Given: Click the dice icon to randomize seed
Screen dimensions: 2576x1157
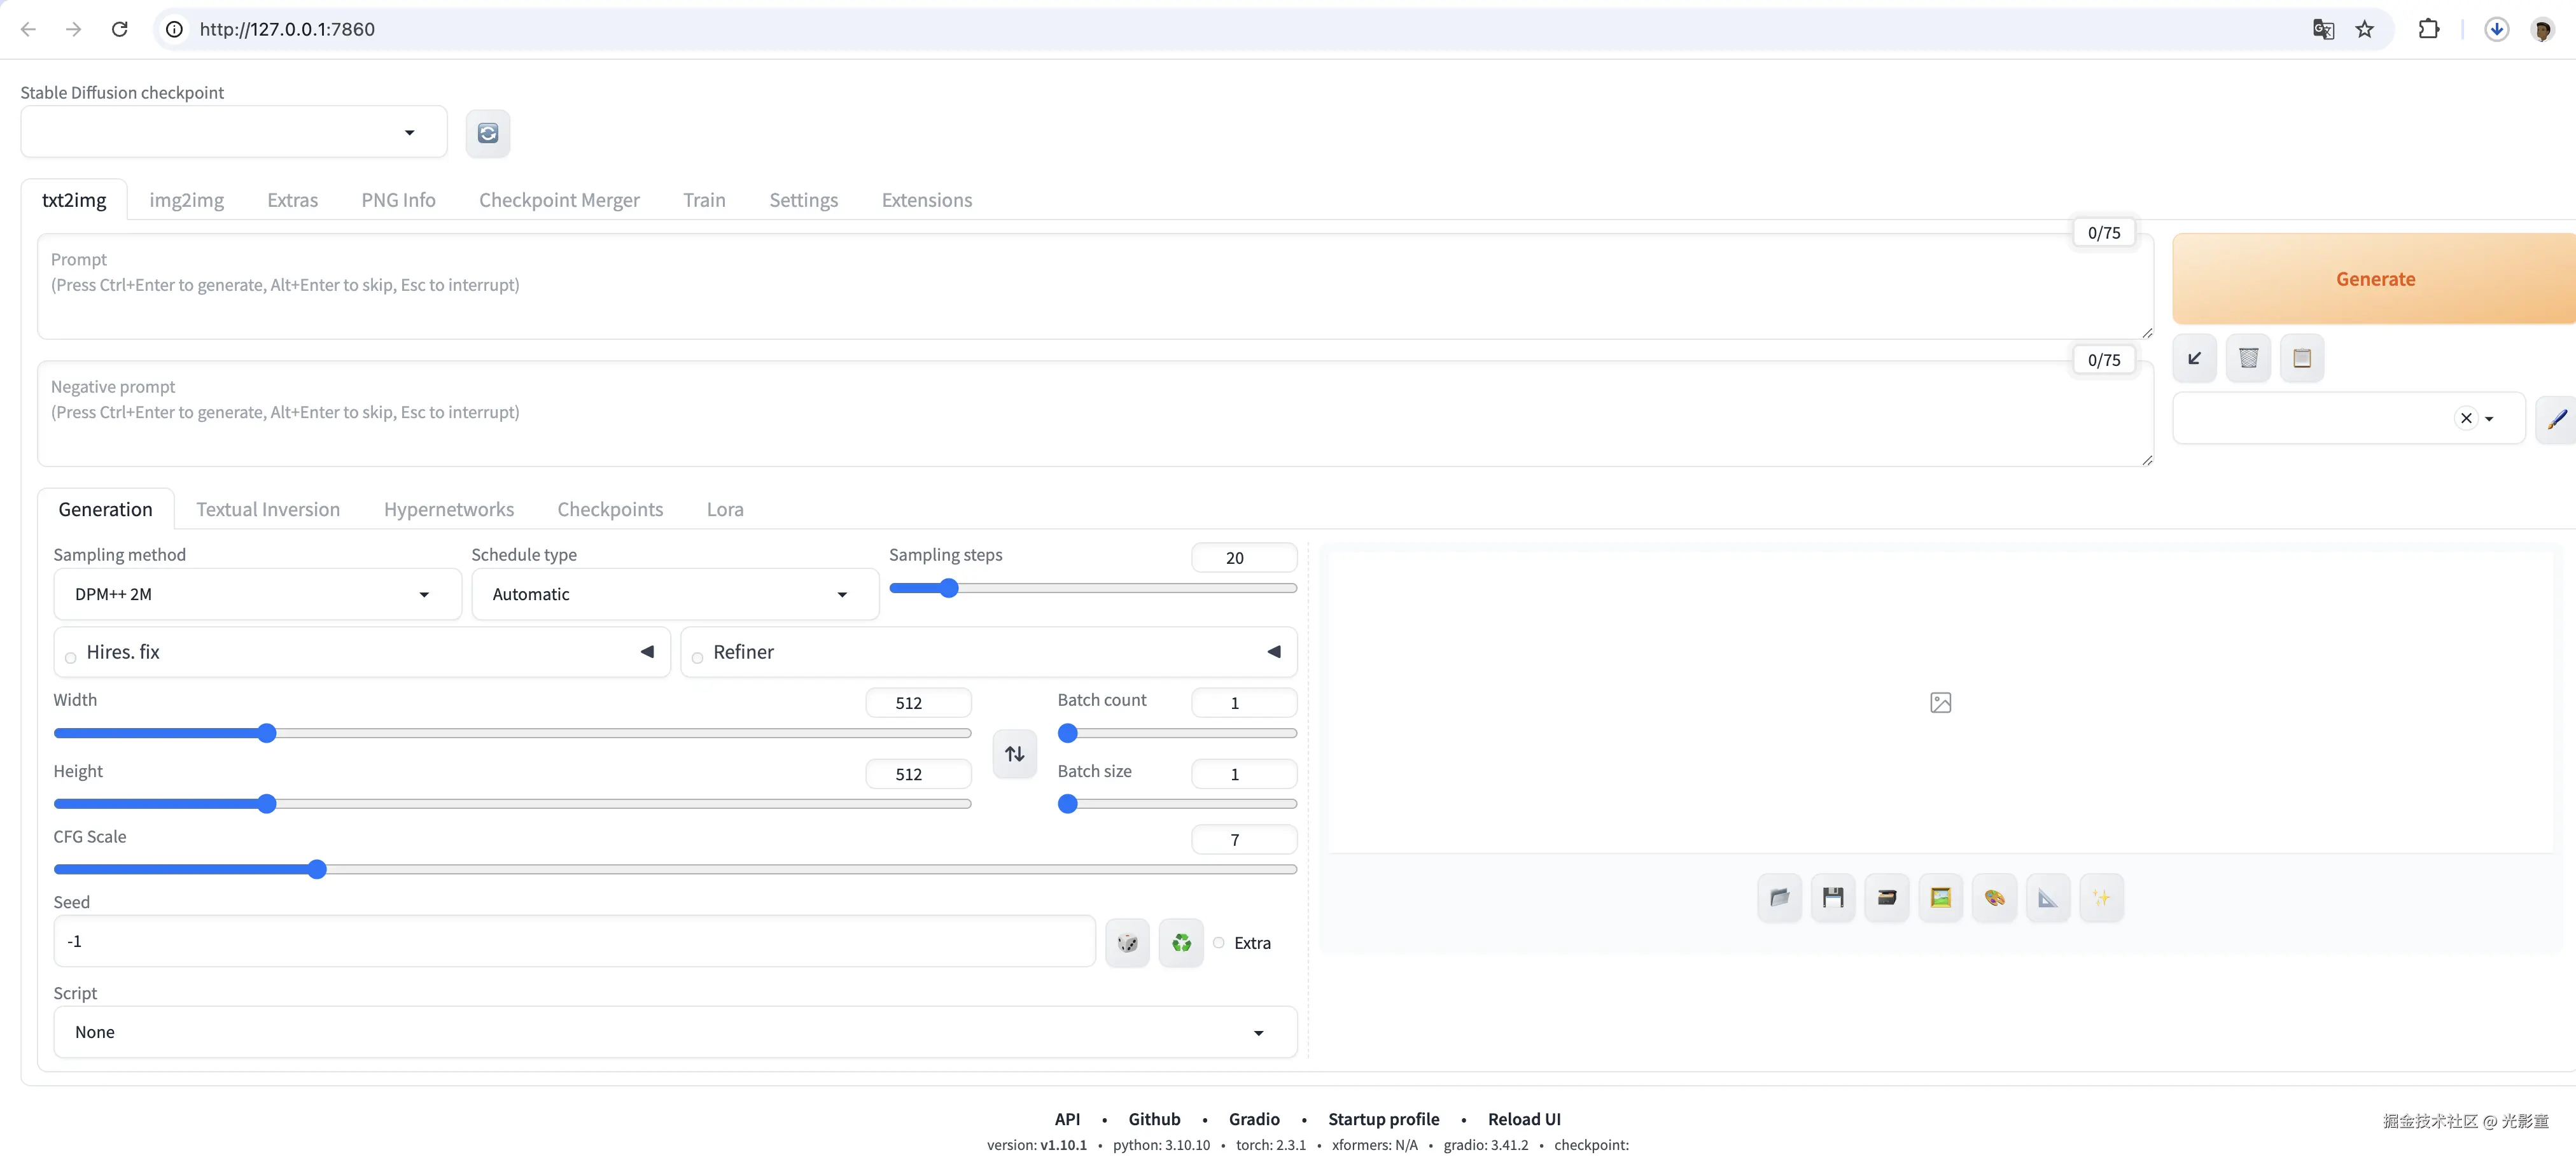Looking at the screenshot, I should click(x=1127, y=942).
